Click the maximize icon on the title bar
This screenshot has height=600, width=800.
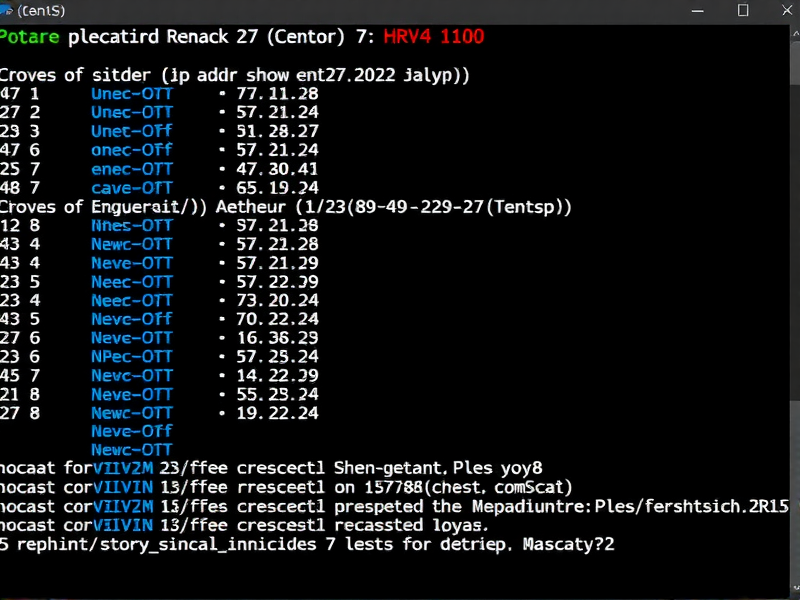(x=742, y=11)
